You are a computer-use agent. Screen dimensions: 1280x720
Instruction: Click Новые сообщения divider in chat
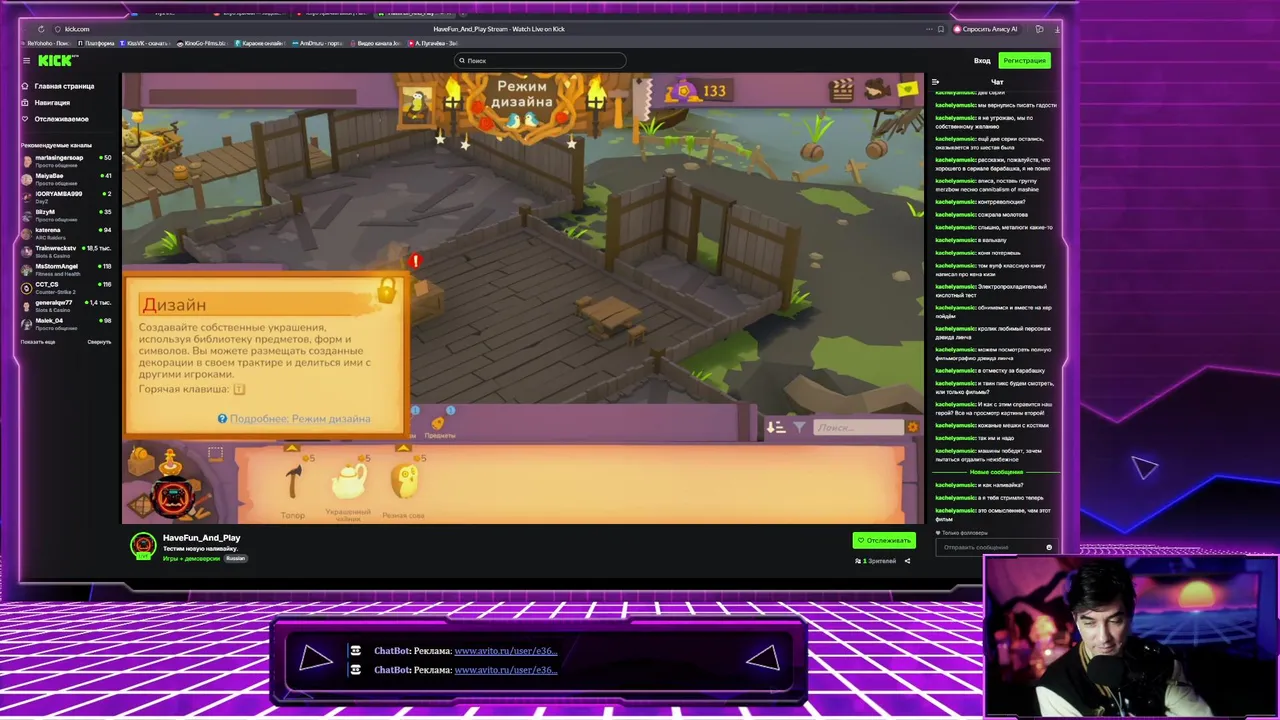(996, 472)
